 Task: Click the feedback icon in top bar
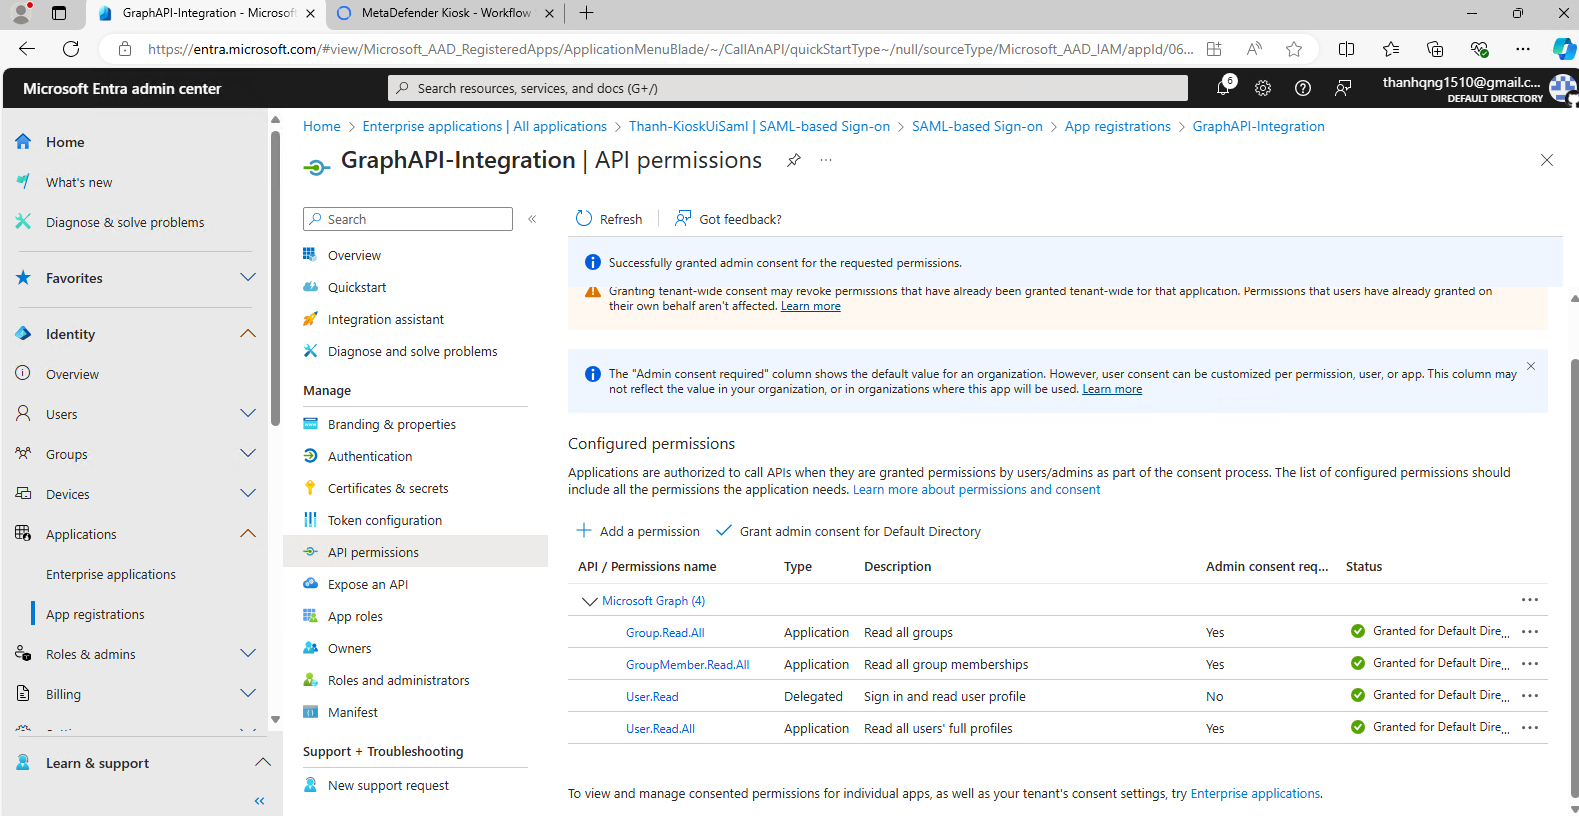1343,88
